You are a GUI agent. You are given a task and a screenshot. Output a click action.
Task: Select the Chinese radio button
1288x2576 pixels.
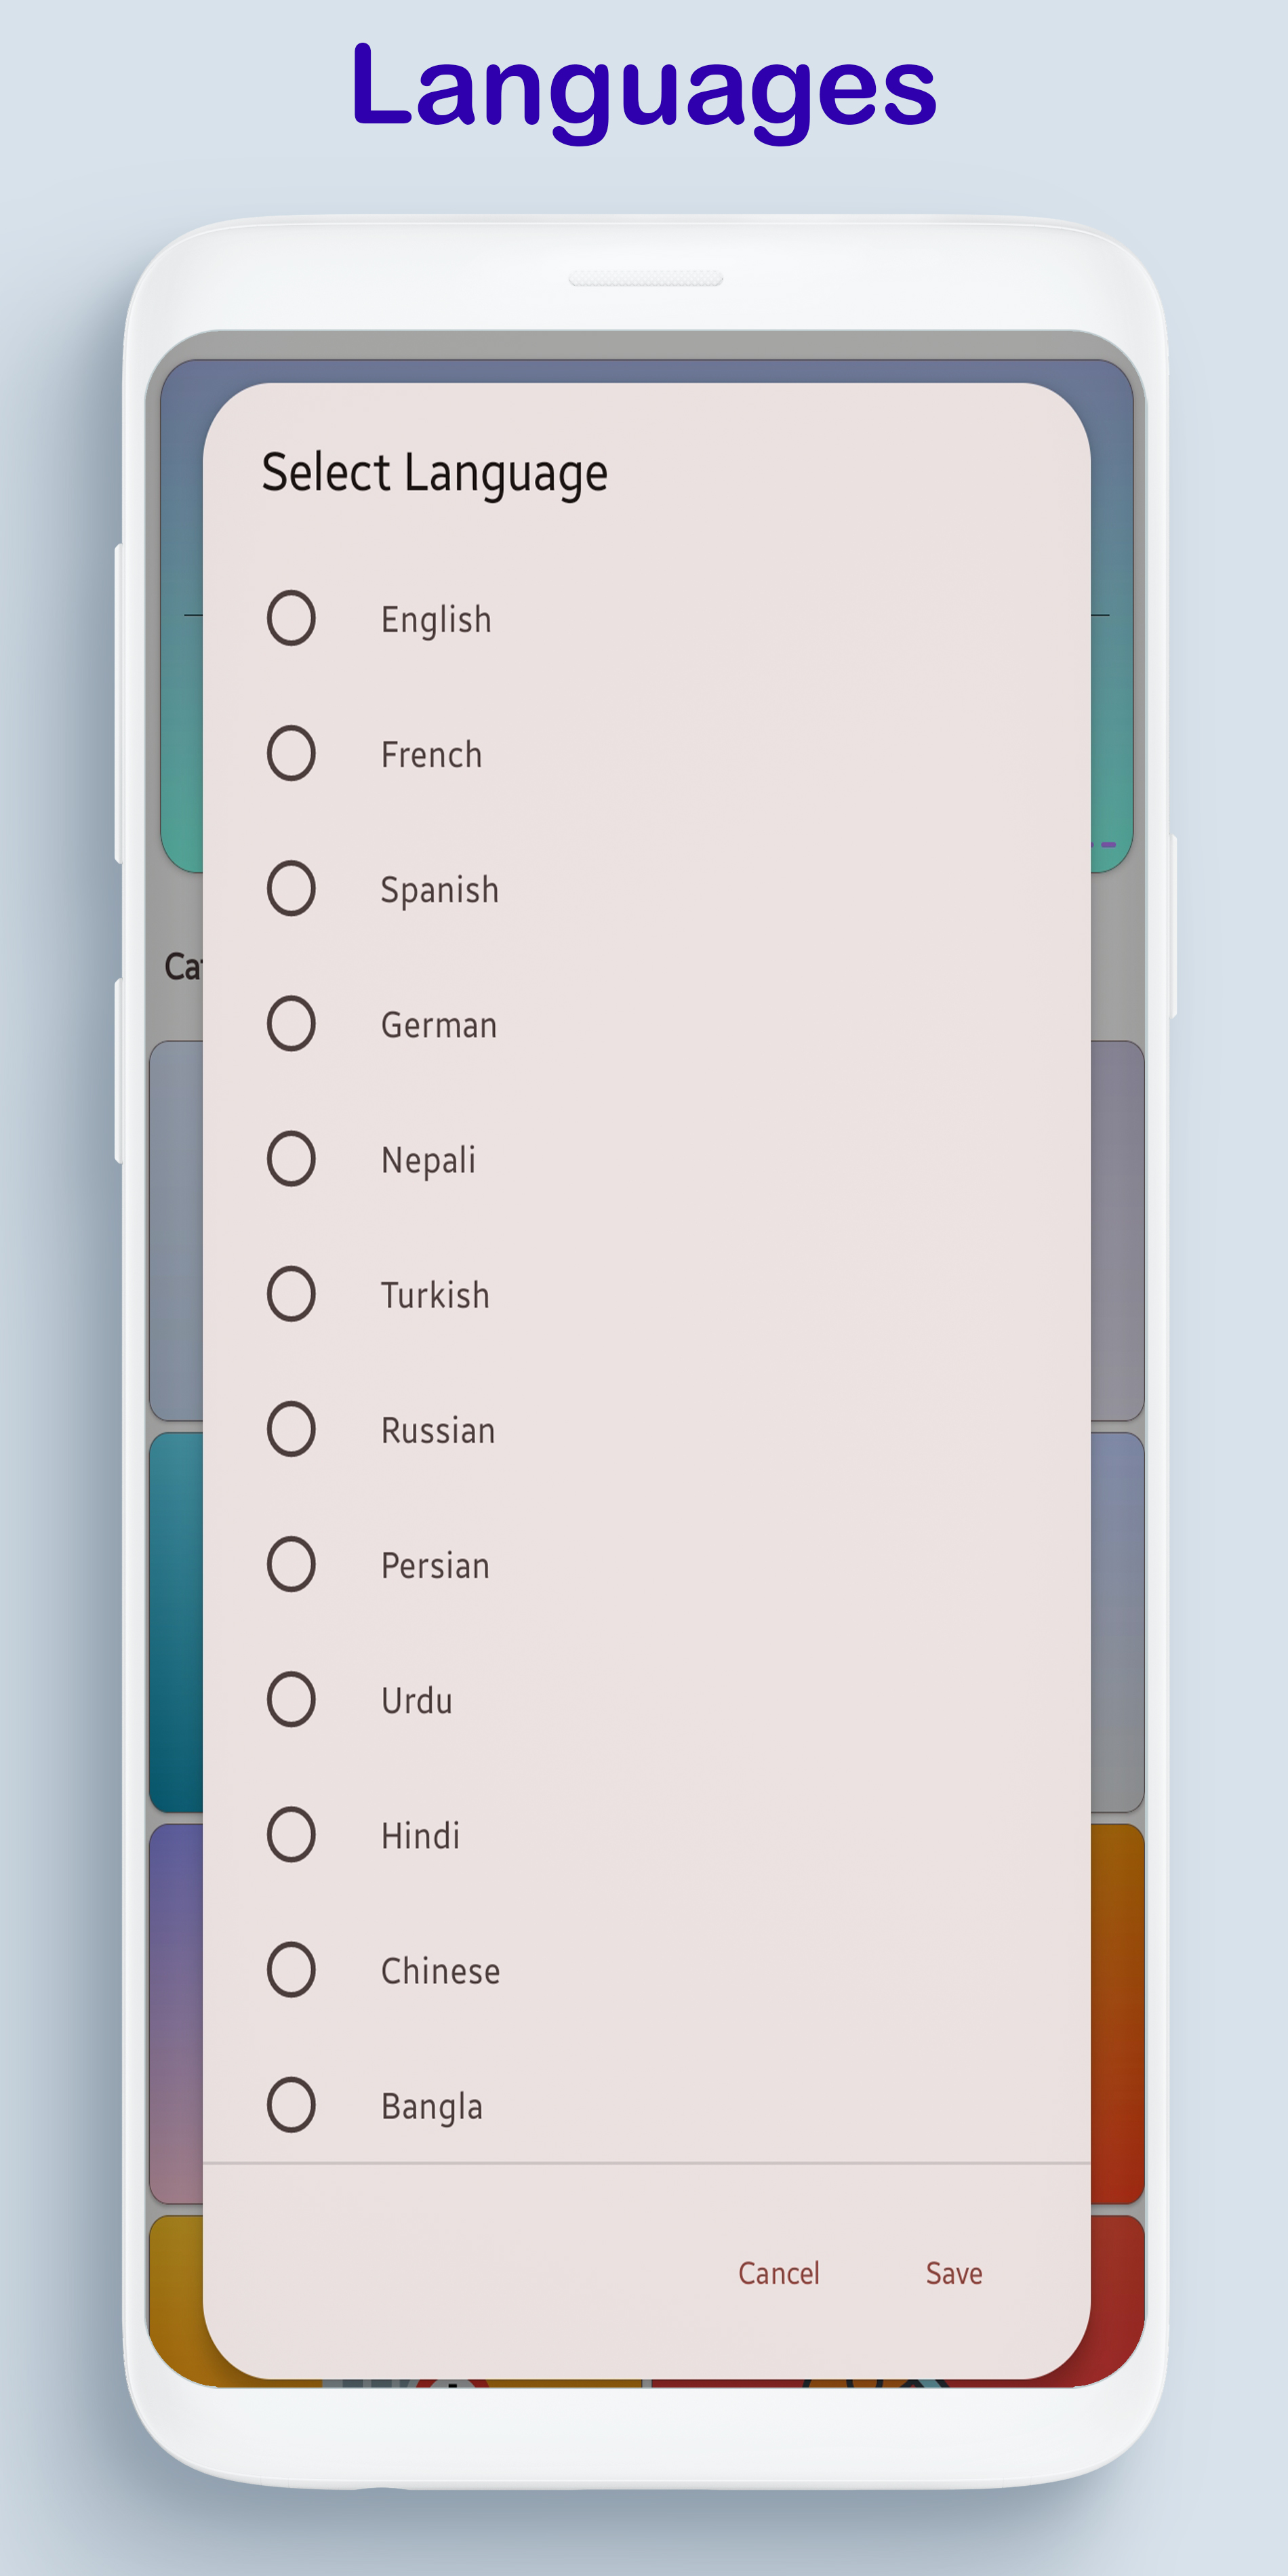(x=291, y=1969)
